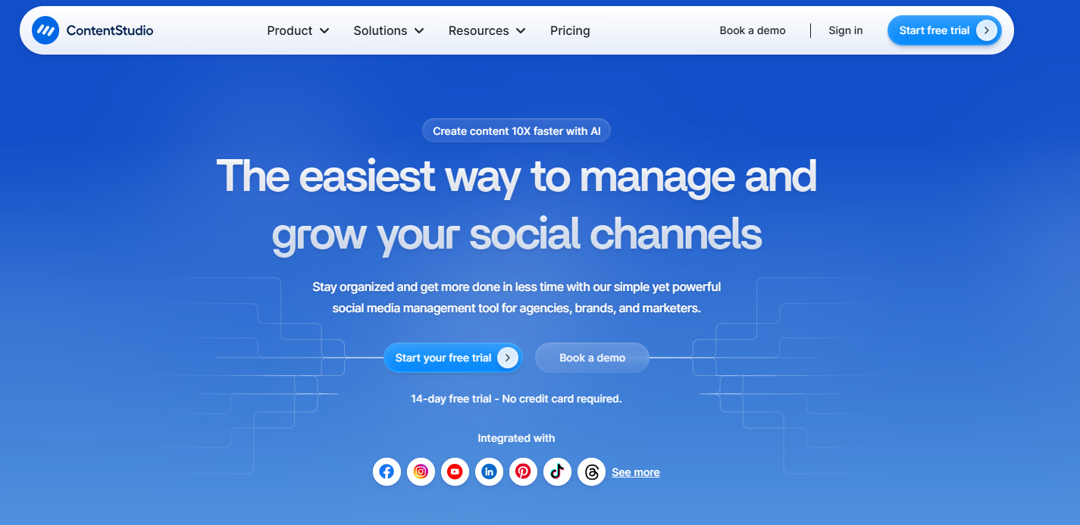Open the Facebook integration icon
The height and width of the screenshot is (525, 1080).
point(386,472)
